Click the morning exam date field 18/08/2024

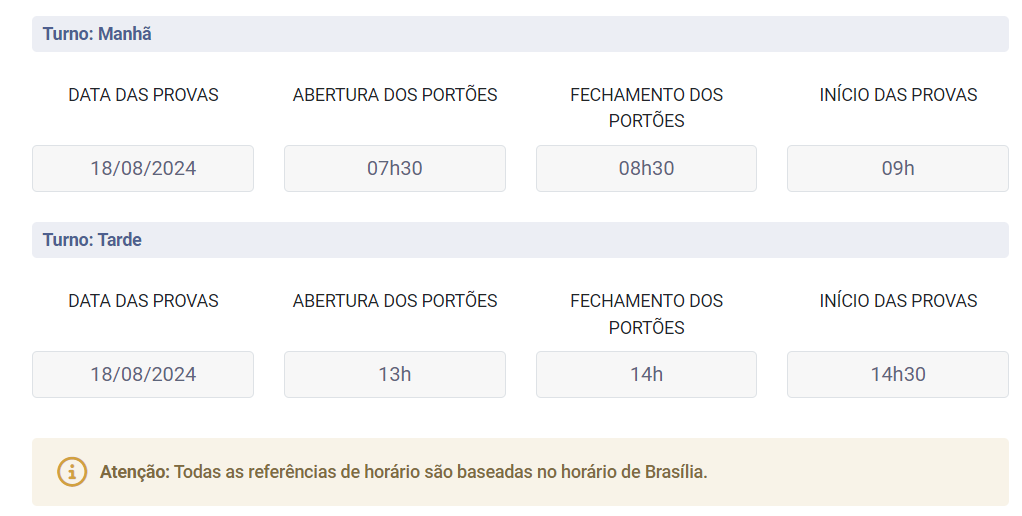coord(143,168)
